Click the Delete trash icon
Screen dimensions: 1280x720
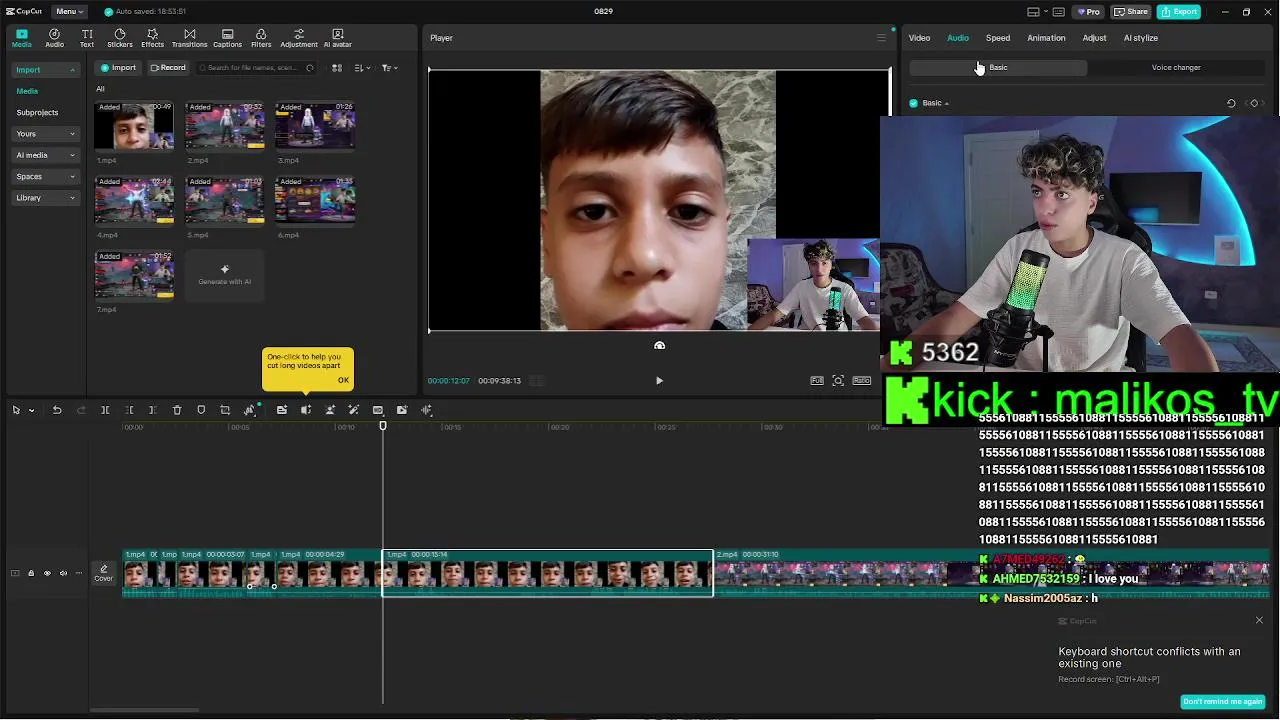[x=177, y=410]
